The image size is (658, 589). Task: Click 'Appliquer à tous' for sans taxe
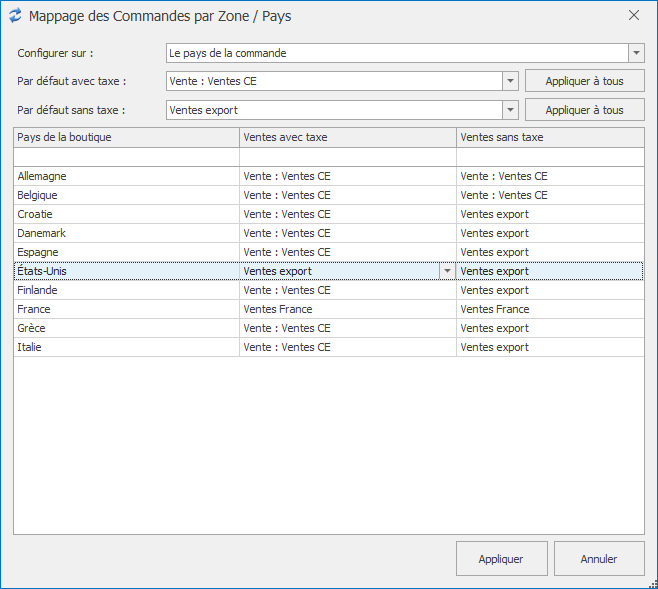[x=584, y=110]
